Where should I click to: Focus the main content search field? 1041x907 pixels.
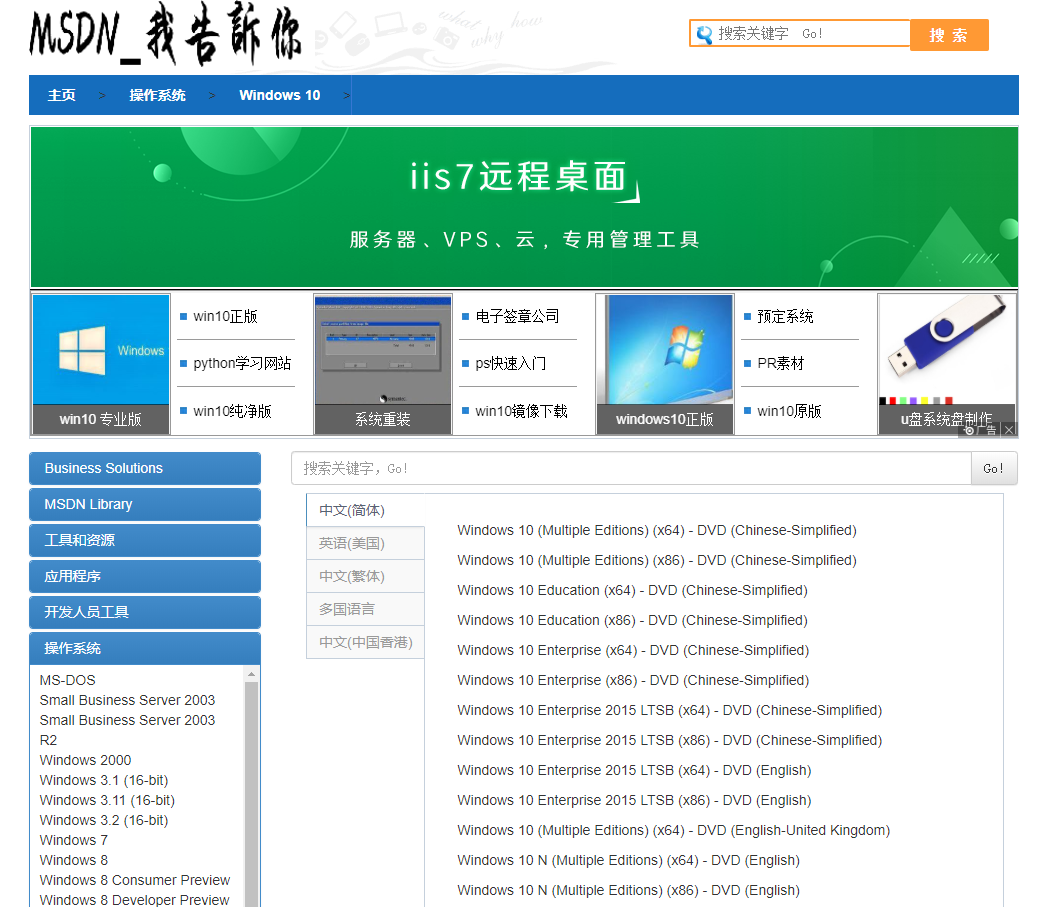(631, 469)
